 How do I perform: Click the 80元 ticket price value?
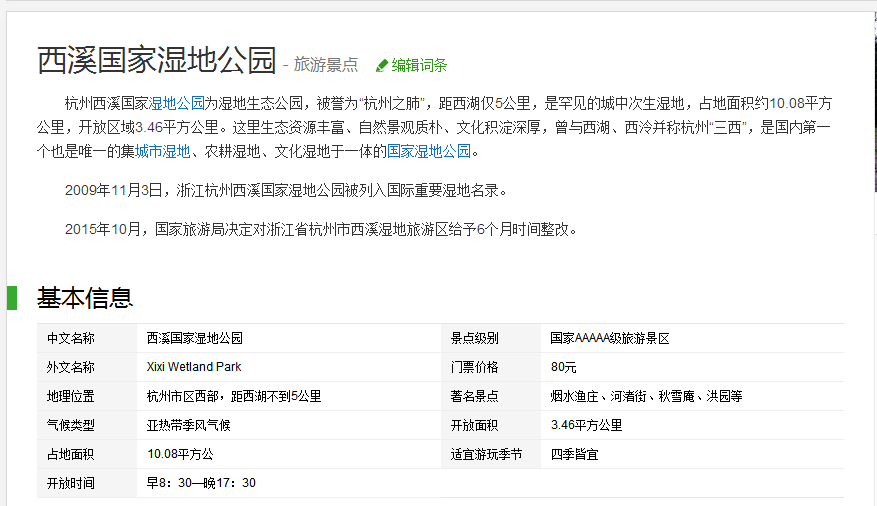(x=564, y=367)
